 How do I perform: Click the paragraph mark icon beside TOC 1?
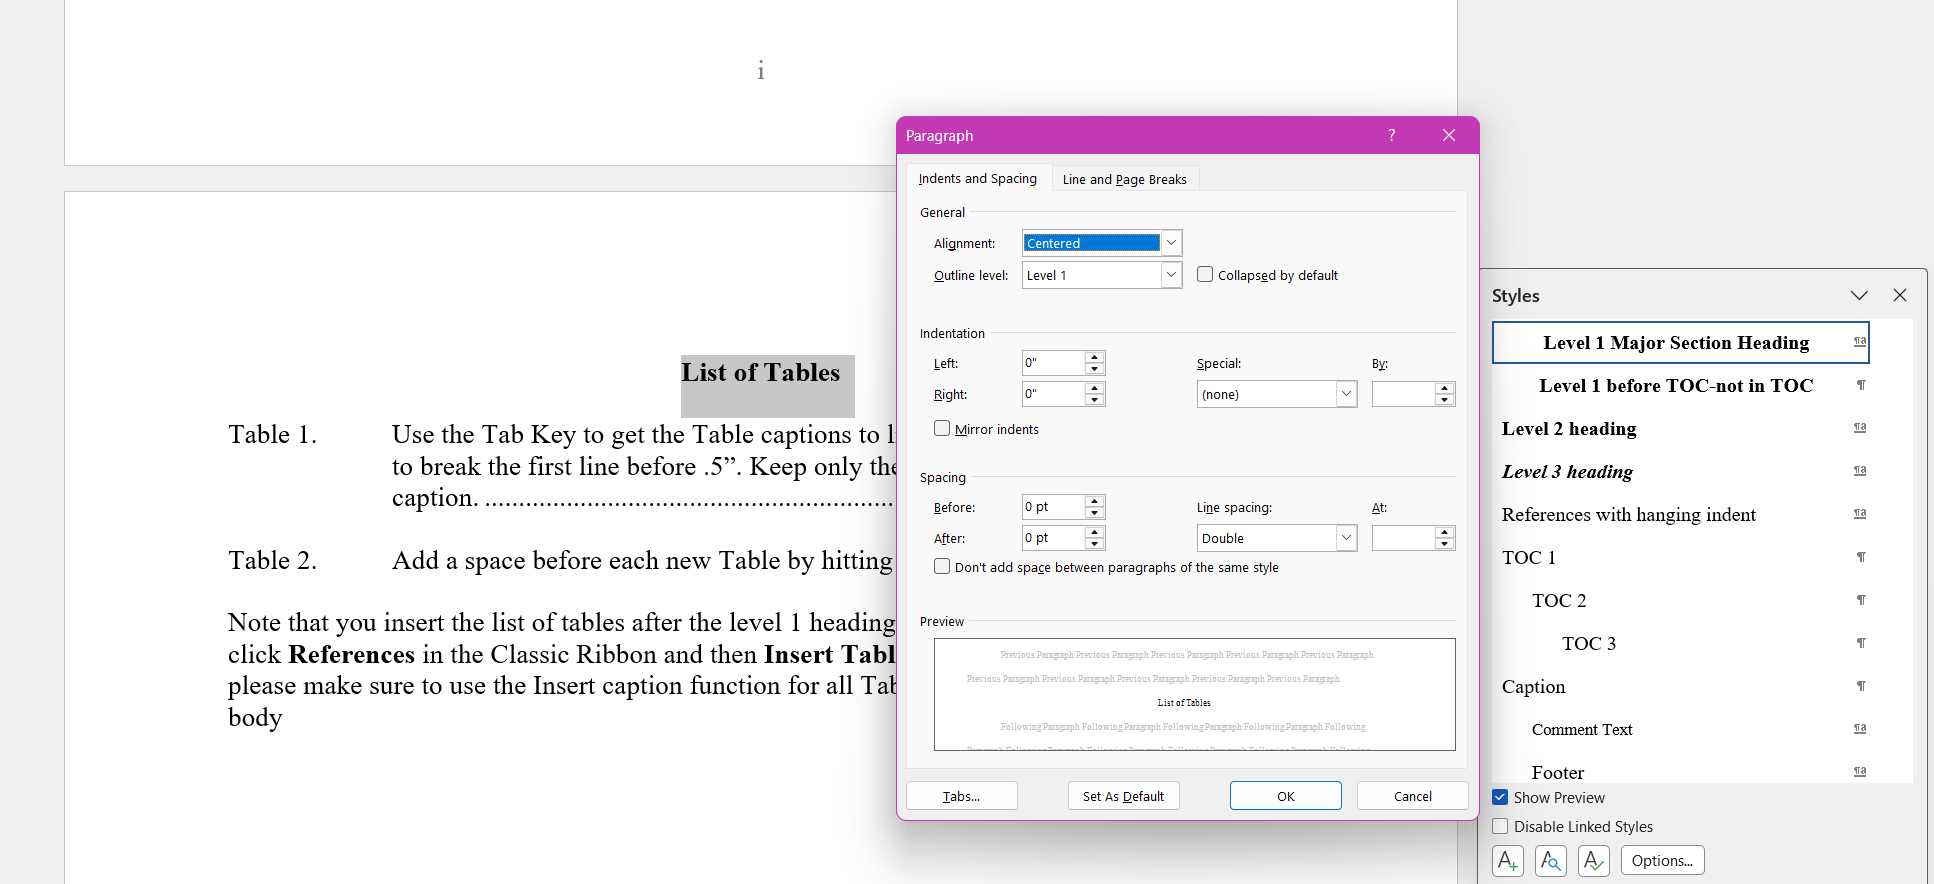click(x=1861, y=557)
